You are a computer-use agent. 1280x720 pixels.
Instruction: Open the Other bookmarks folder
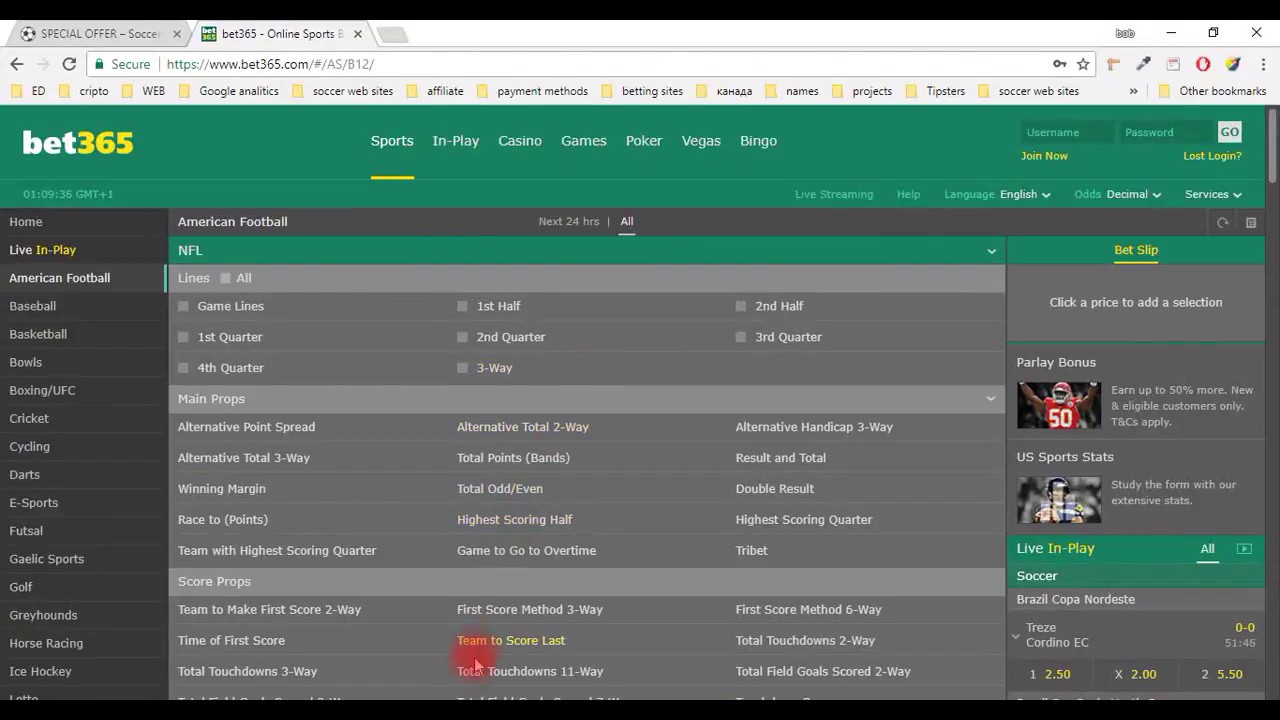(1212, 91)
